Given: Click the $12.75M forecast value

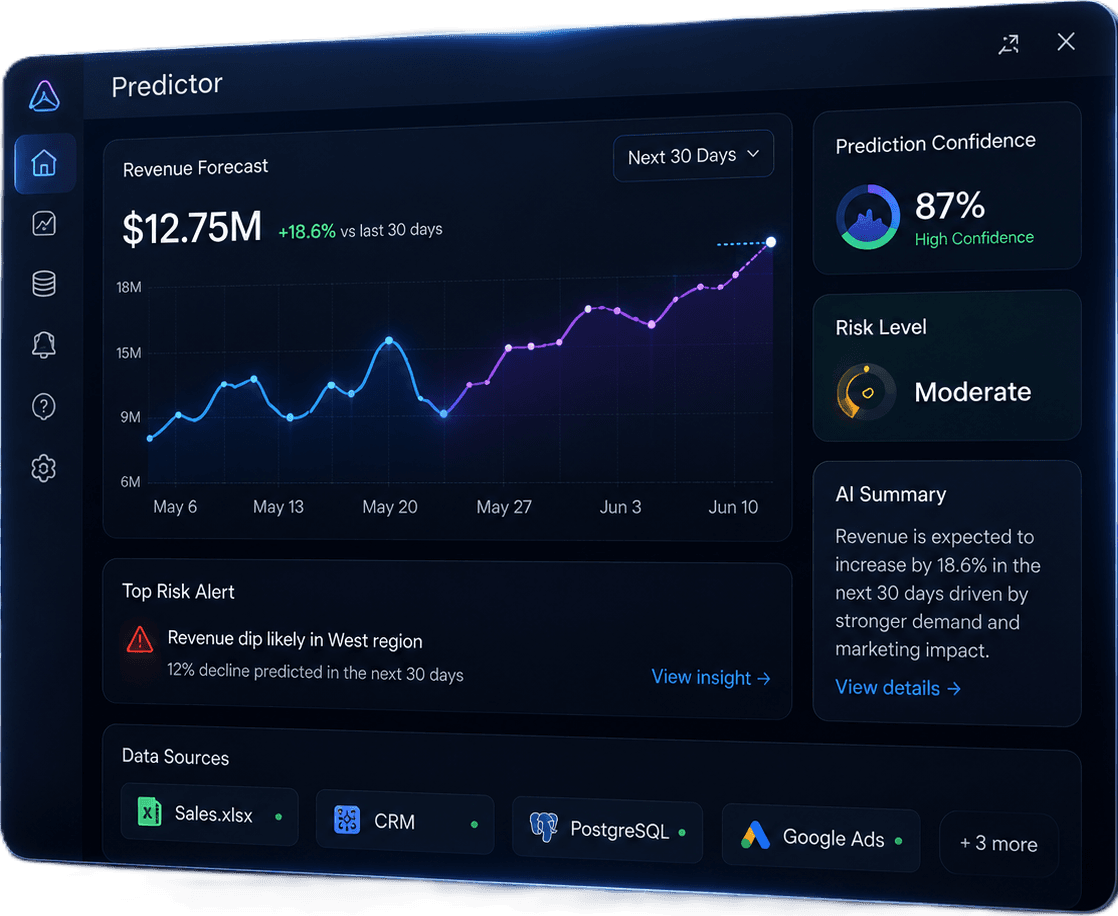Looking at the screenshot, I should click(x=192, y=228).
